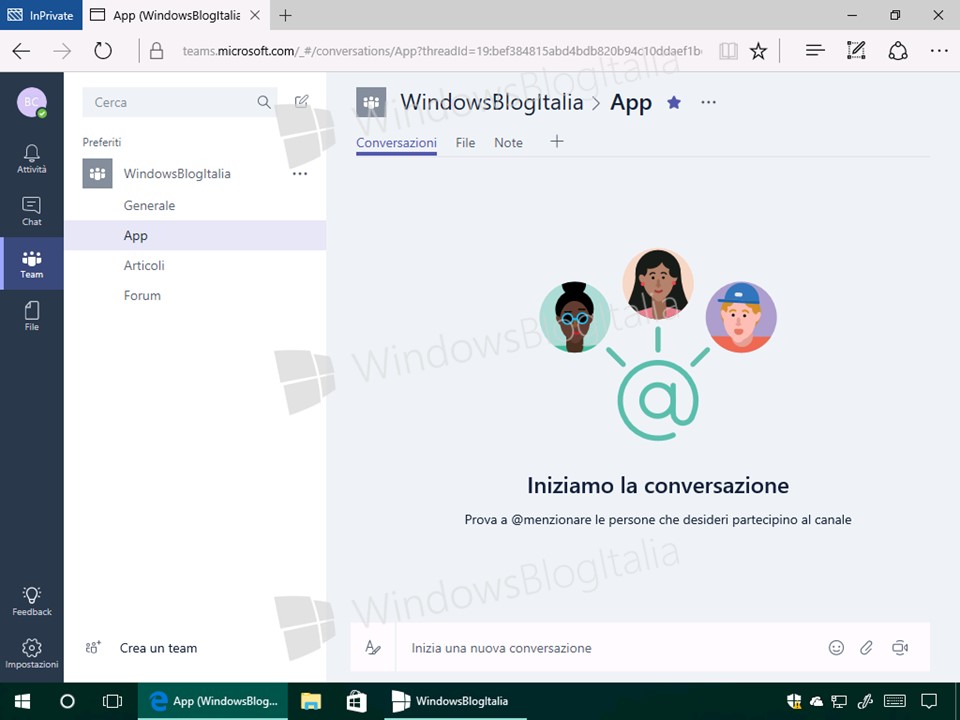Click the channel header team avatar

[x=371, y=102]
